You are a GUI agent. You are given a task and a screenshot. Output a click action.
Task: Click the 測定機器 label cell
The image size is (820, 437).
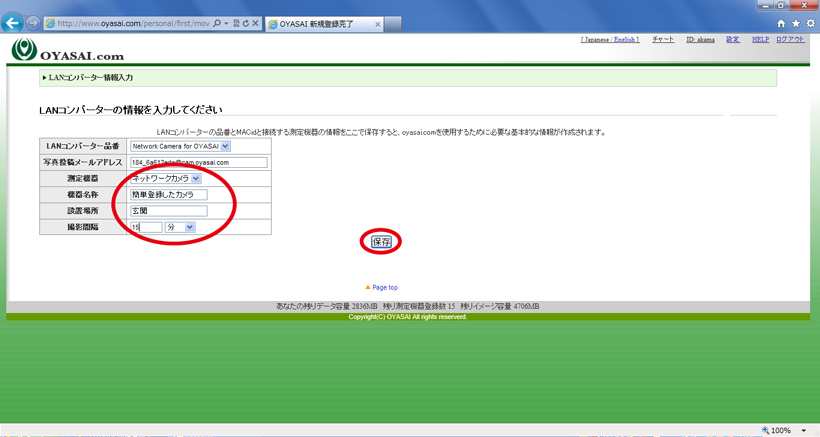83,179
